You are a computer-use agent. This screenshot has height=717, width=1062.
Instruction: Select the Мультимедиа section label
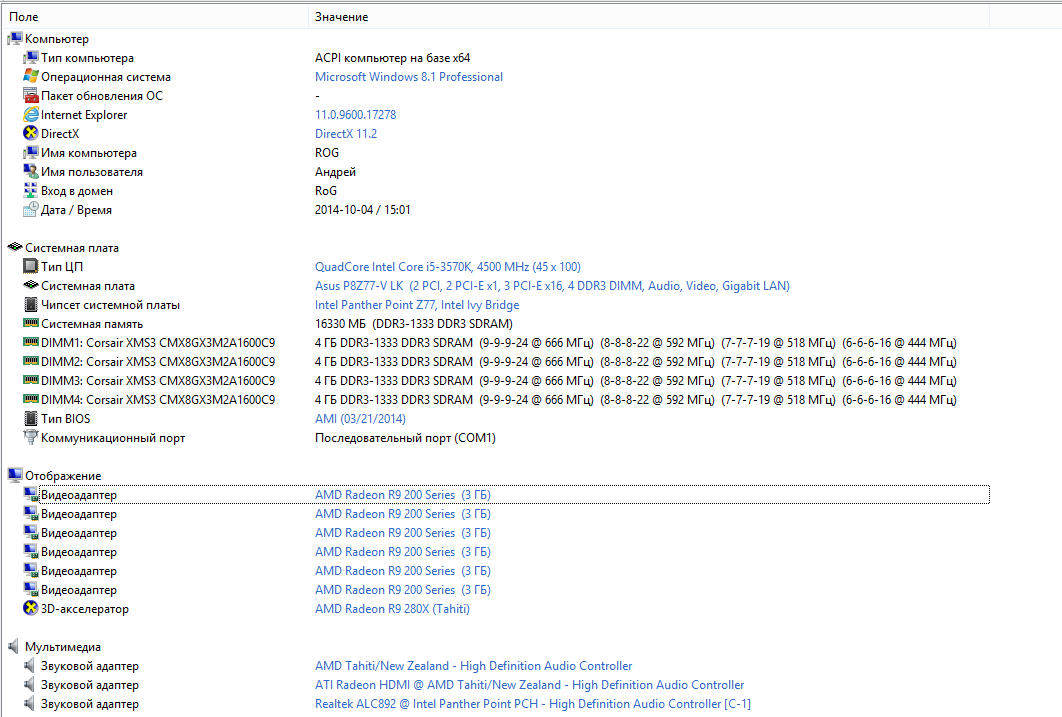(63, 647)
